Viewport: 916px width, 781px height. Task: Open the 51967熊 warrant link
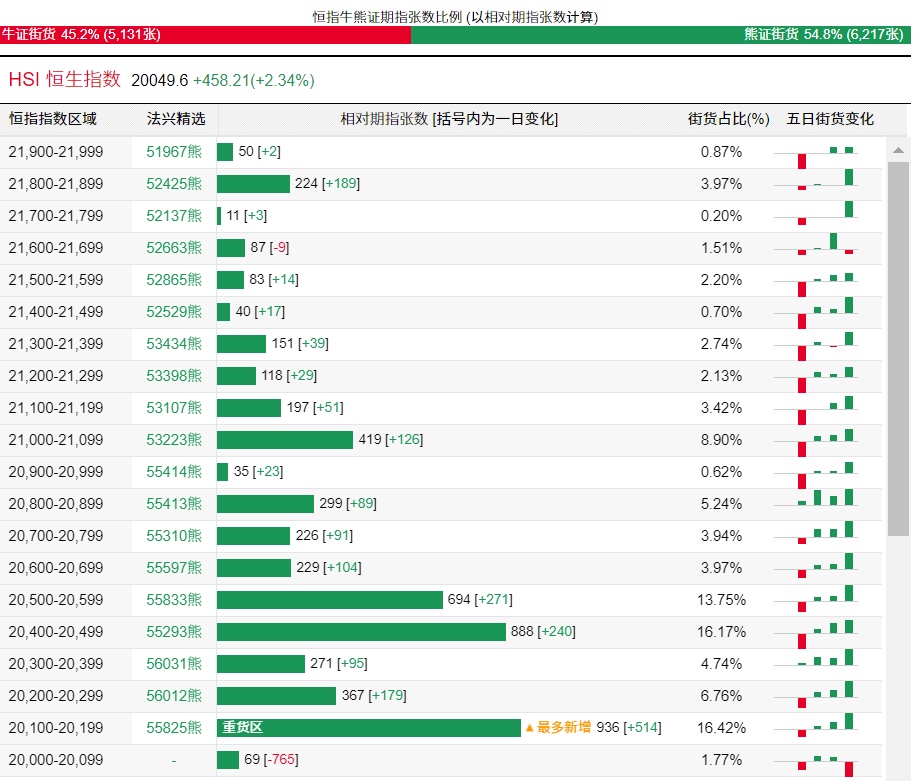tap(174, 152)
